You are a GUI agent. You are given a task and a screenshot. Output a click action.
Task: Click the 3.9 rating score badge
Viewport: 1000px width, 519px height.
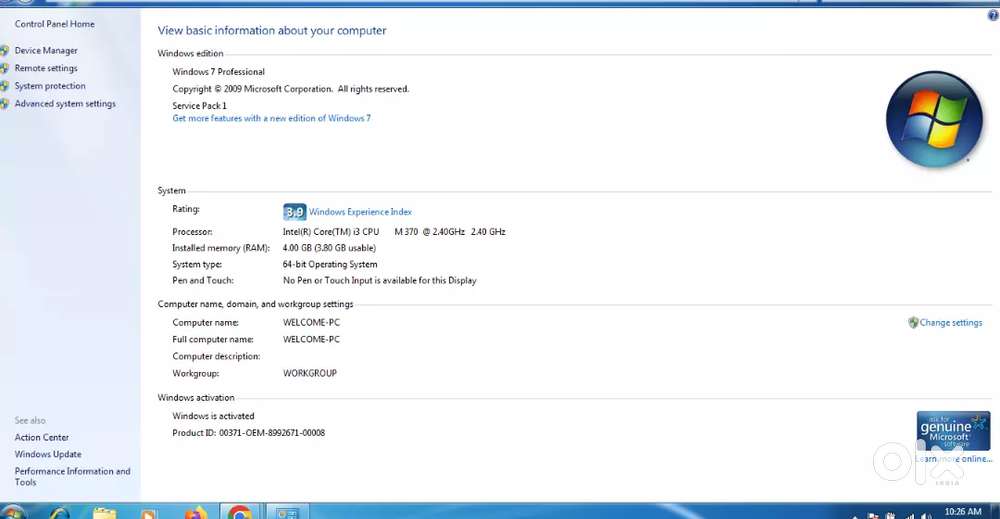pos(295,212)
